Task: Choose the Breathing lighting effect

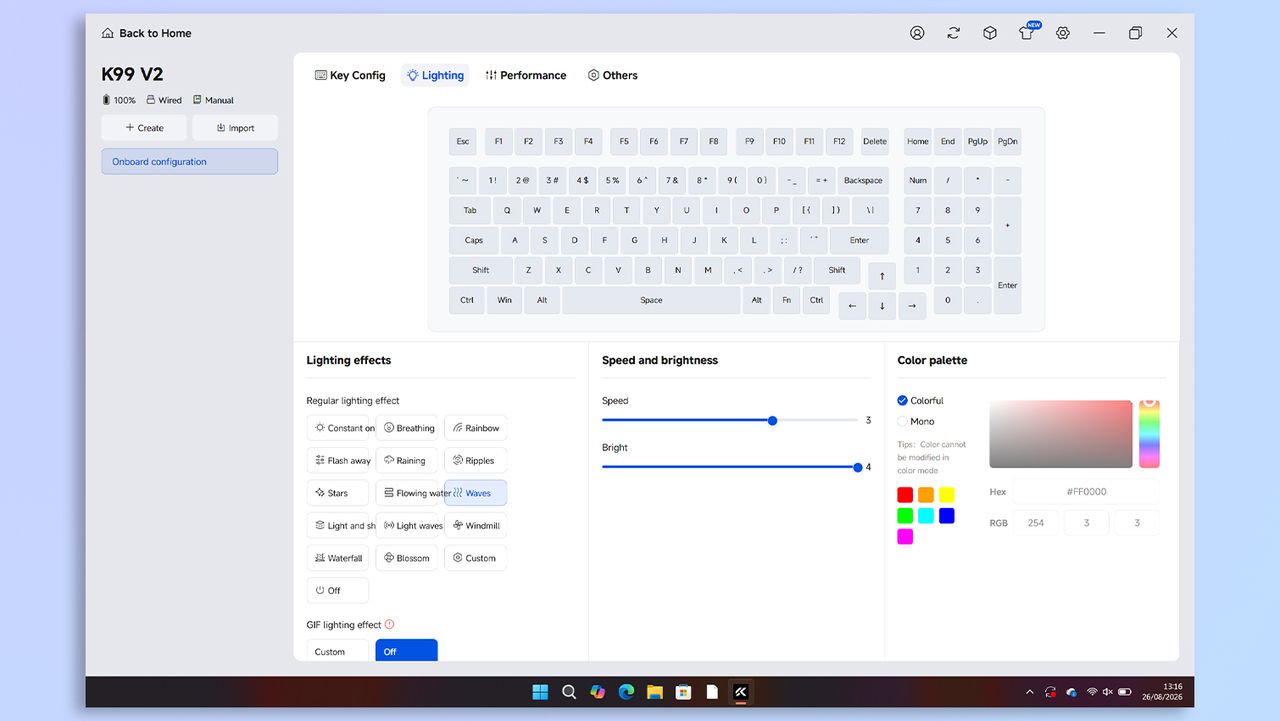Action: pos(407,428)
